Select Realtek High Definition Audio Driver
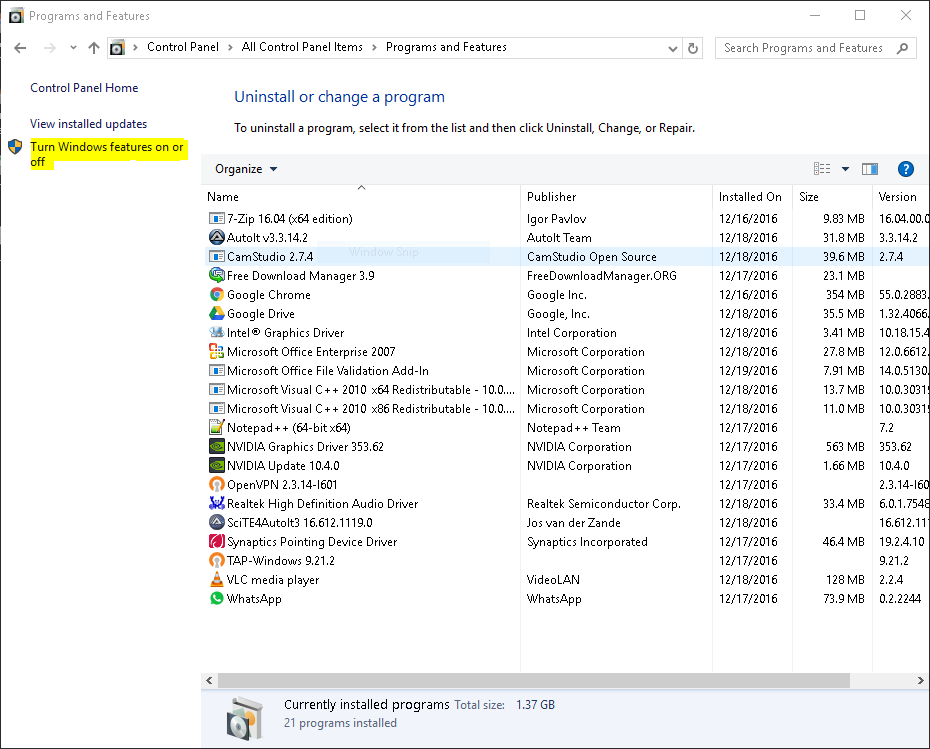Viewport: 930px width, 749px height. pyautogui.click(x=322, y=504)
